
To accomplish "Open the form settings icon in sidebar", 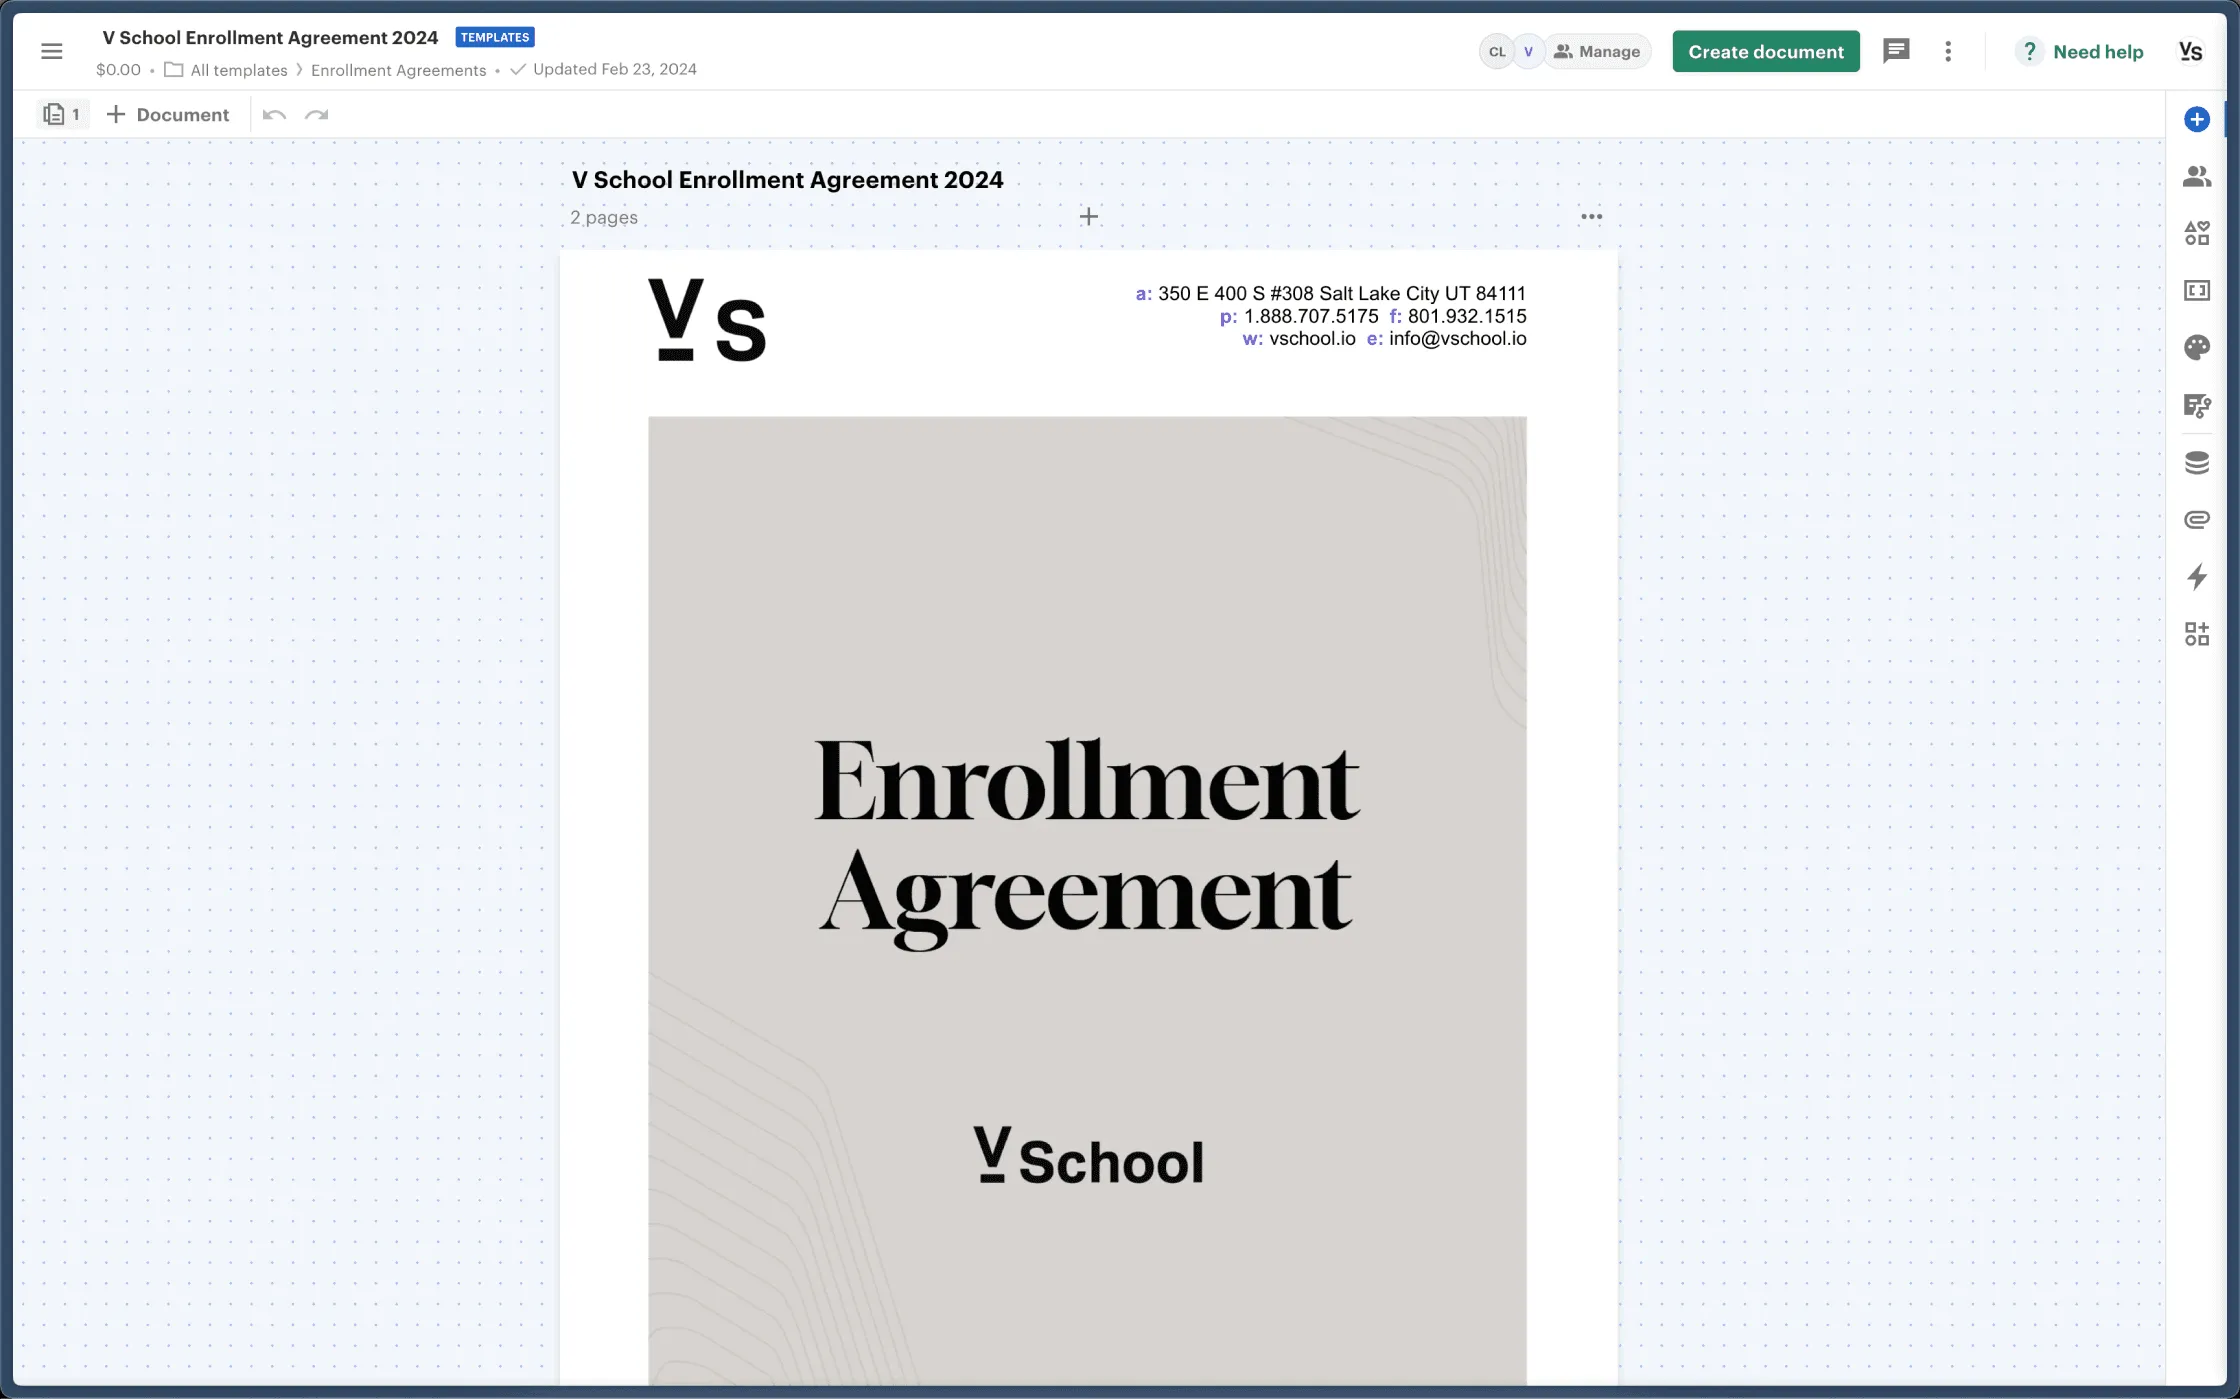I will [x=2197, y=405].
